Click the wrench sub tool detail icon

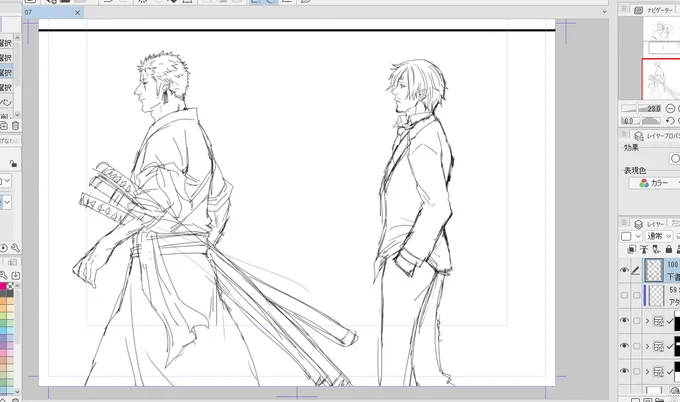(15, 248)
